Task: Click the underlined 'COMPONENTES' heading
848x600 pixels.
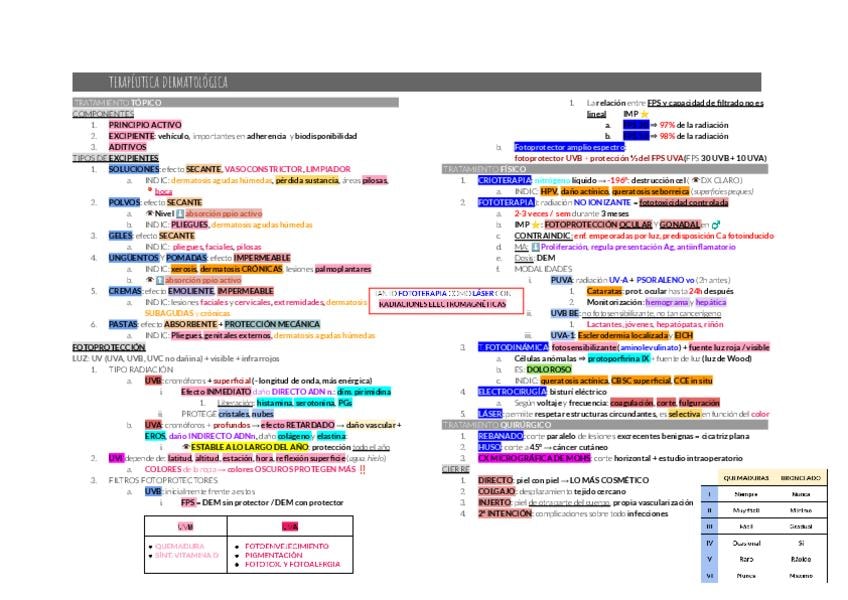Action: coord(103,114)
